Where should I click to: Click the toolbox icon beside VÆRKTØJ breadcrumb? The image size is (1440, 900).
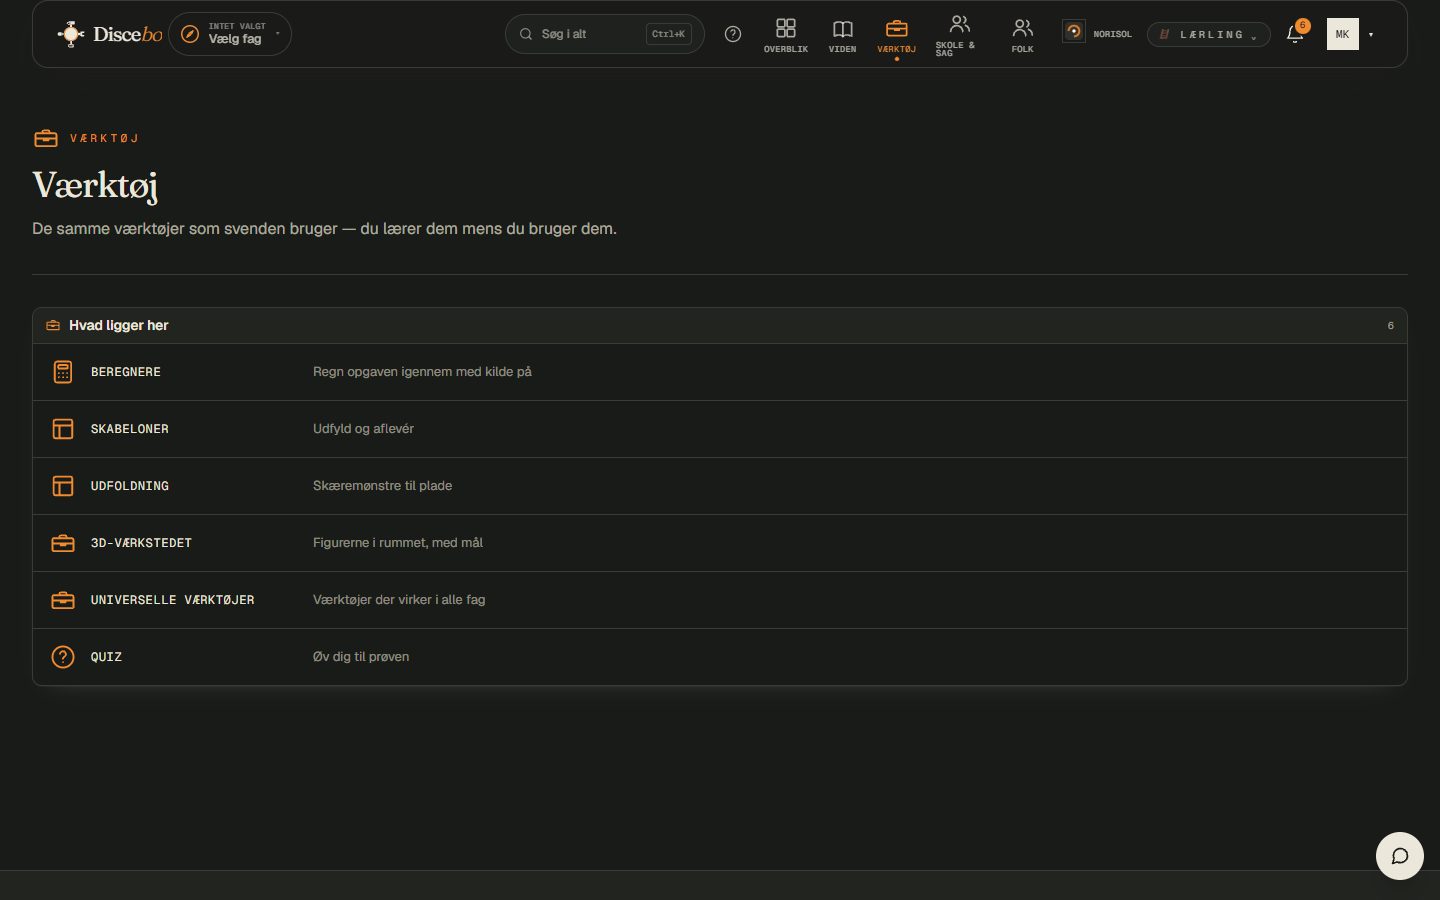tap(46, 138)
